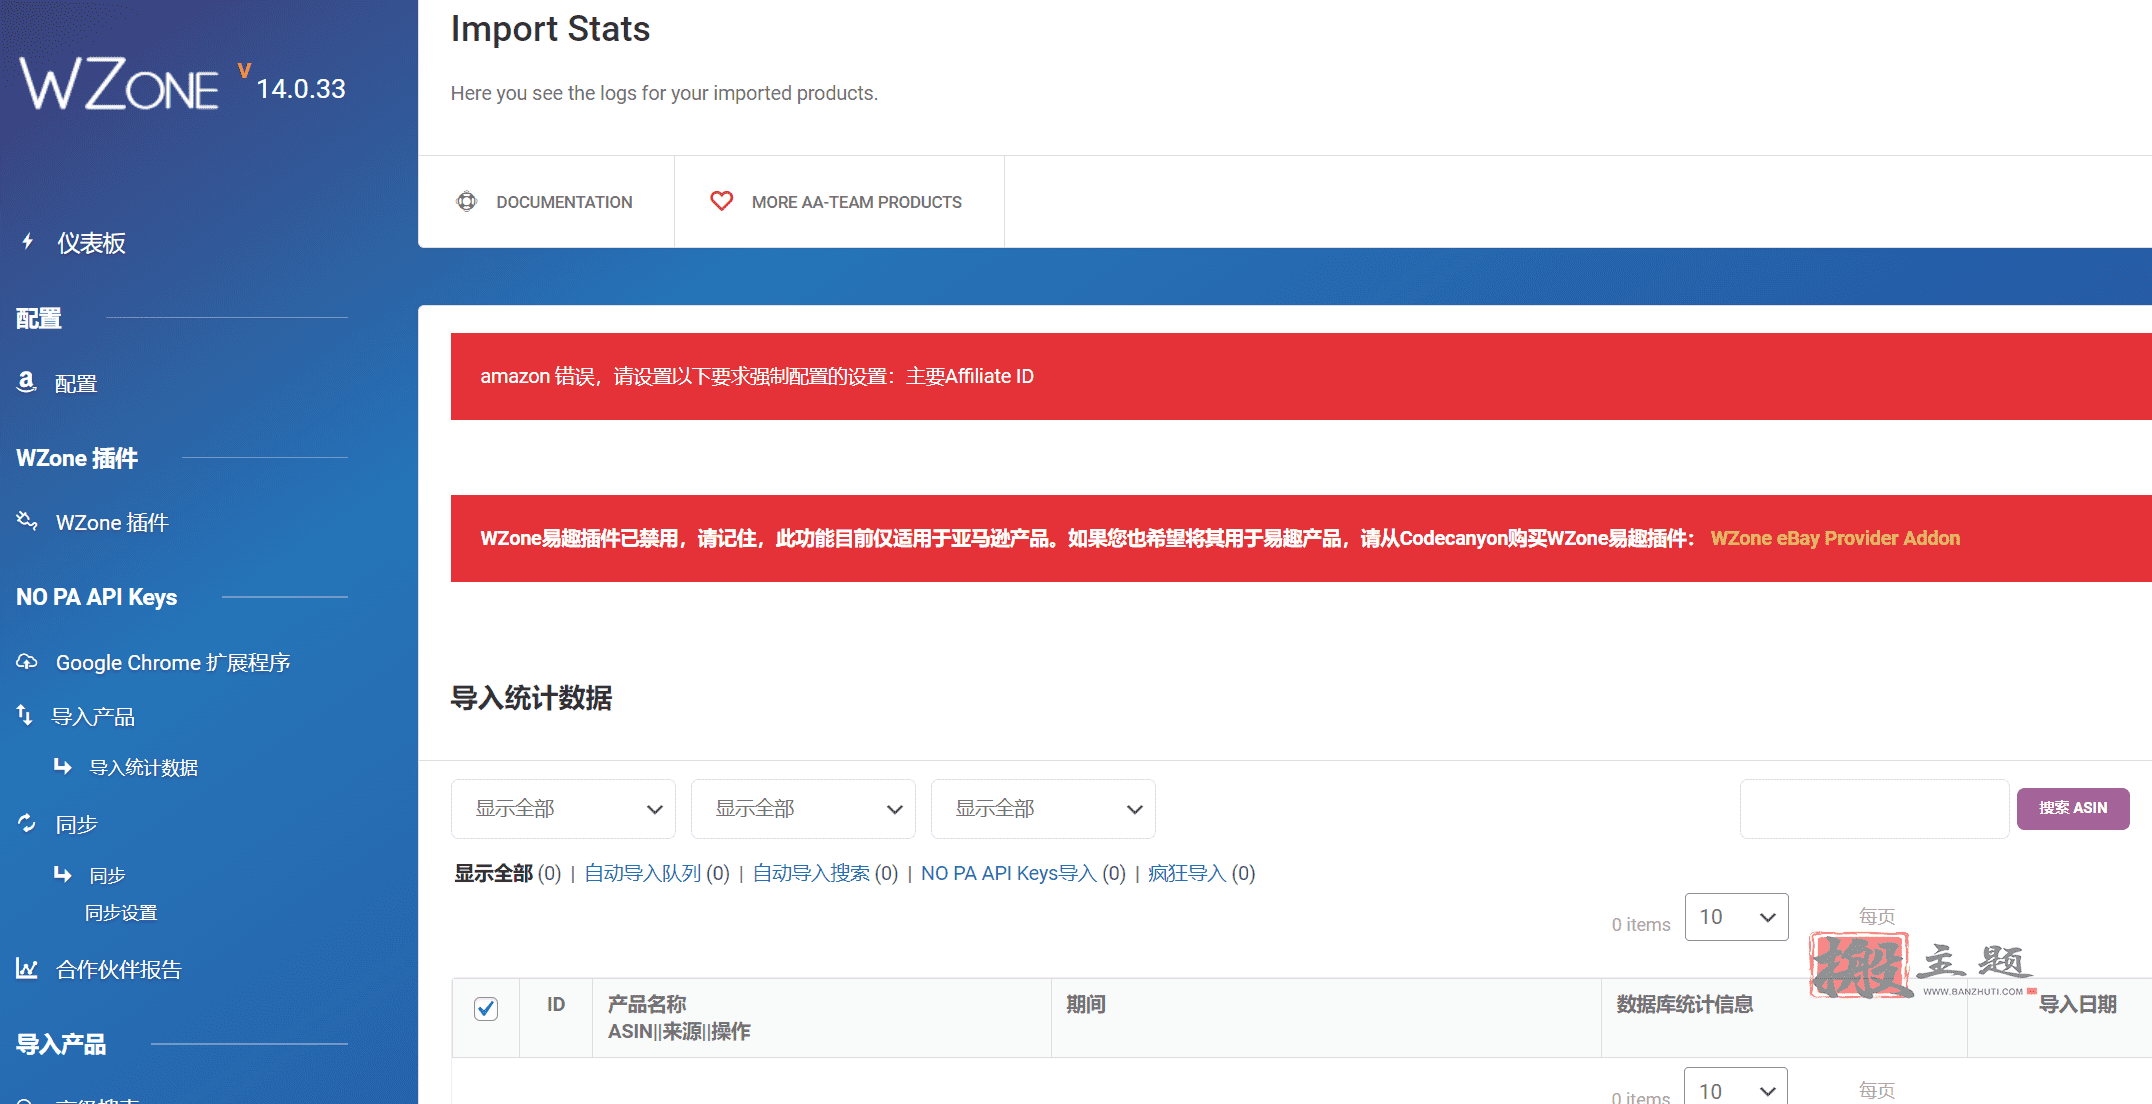Click the plug icon beside WZone 插件
The width and height of the screenshot is (2152, 1104).
[x=27, y=521]
